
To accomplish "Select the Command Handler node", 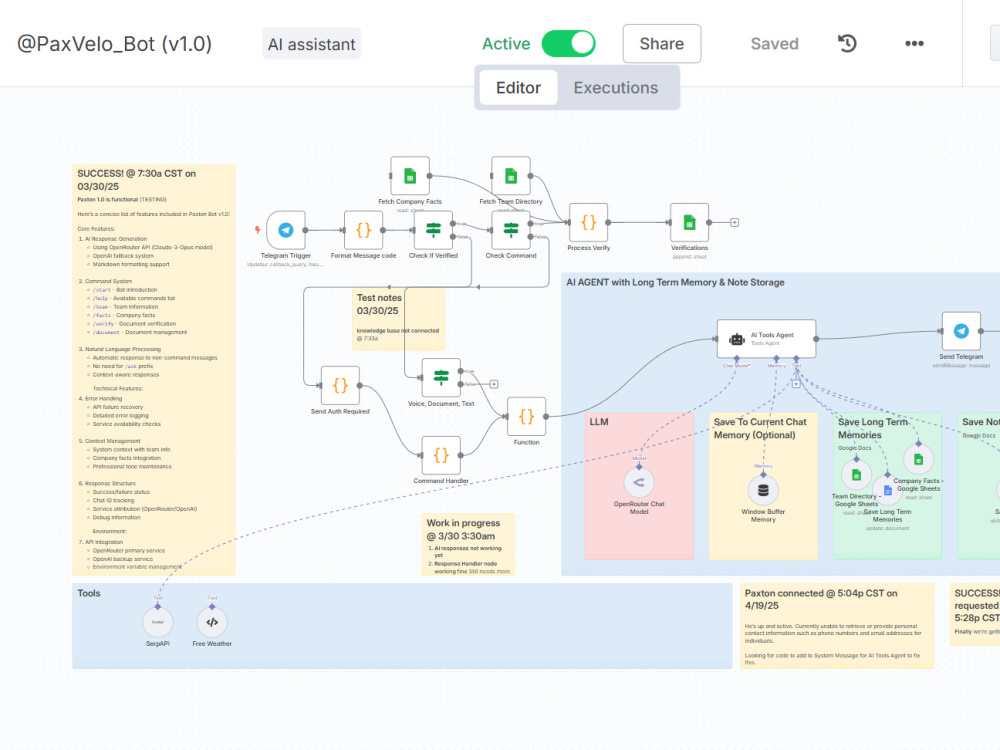I will [x=441, y=455].
